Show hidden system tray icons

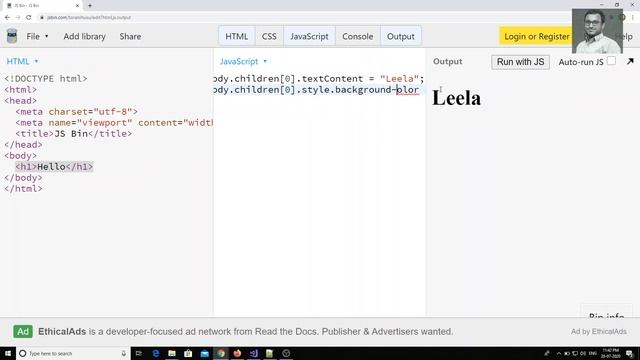(x=559, y=353)
